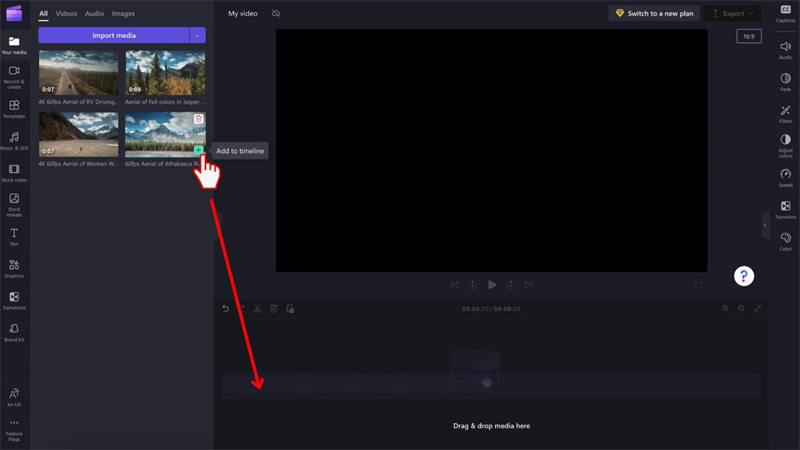Click the green Add to timeline button

pyautogui.click(x=198, y=150)
